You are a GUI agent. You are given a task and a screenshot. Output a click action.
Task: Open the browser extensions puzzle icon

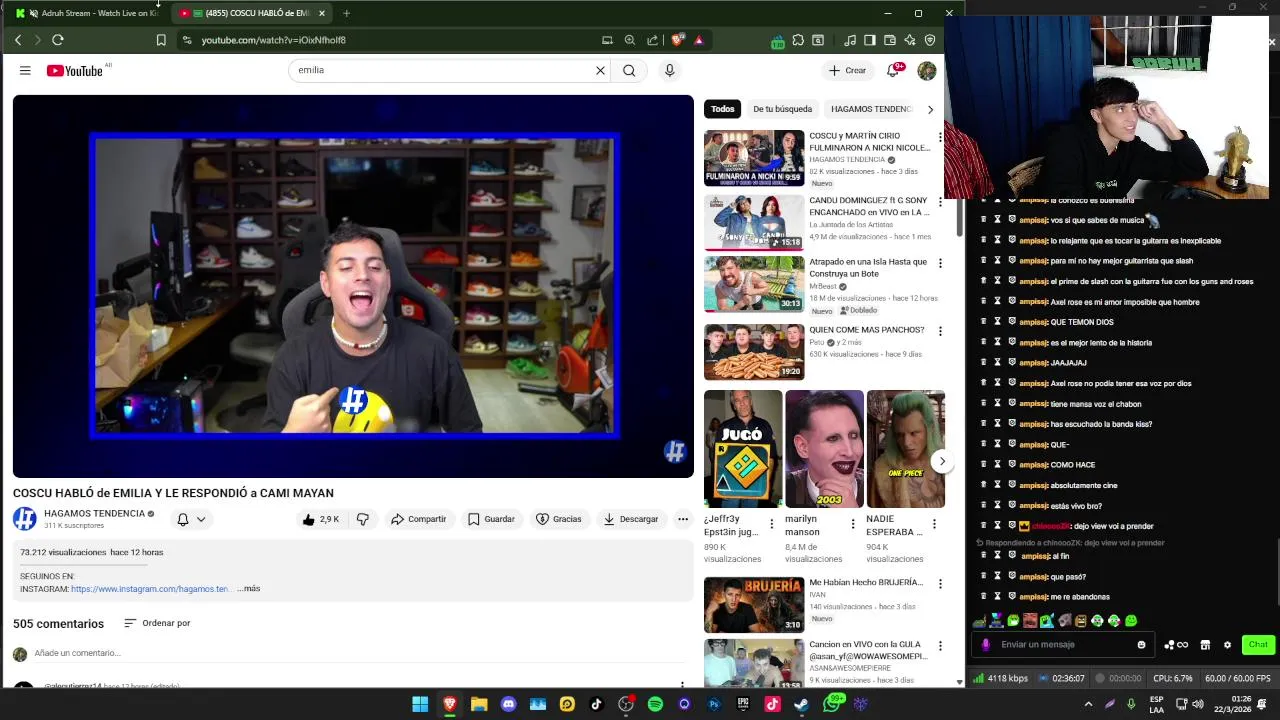pyautogui.click(x=798, y=40)
